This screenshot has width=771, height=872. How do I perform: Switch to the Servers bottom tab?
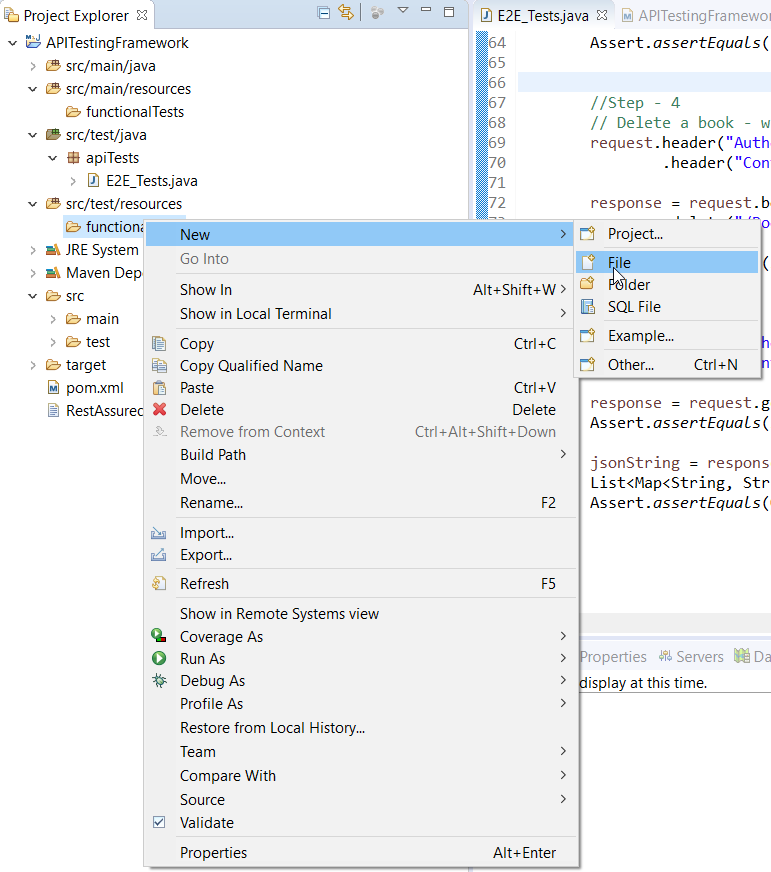pos(691,657)
